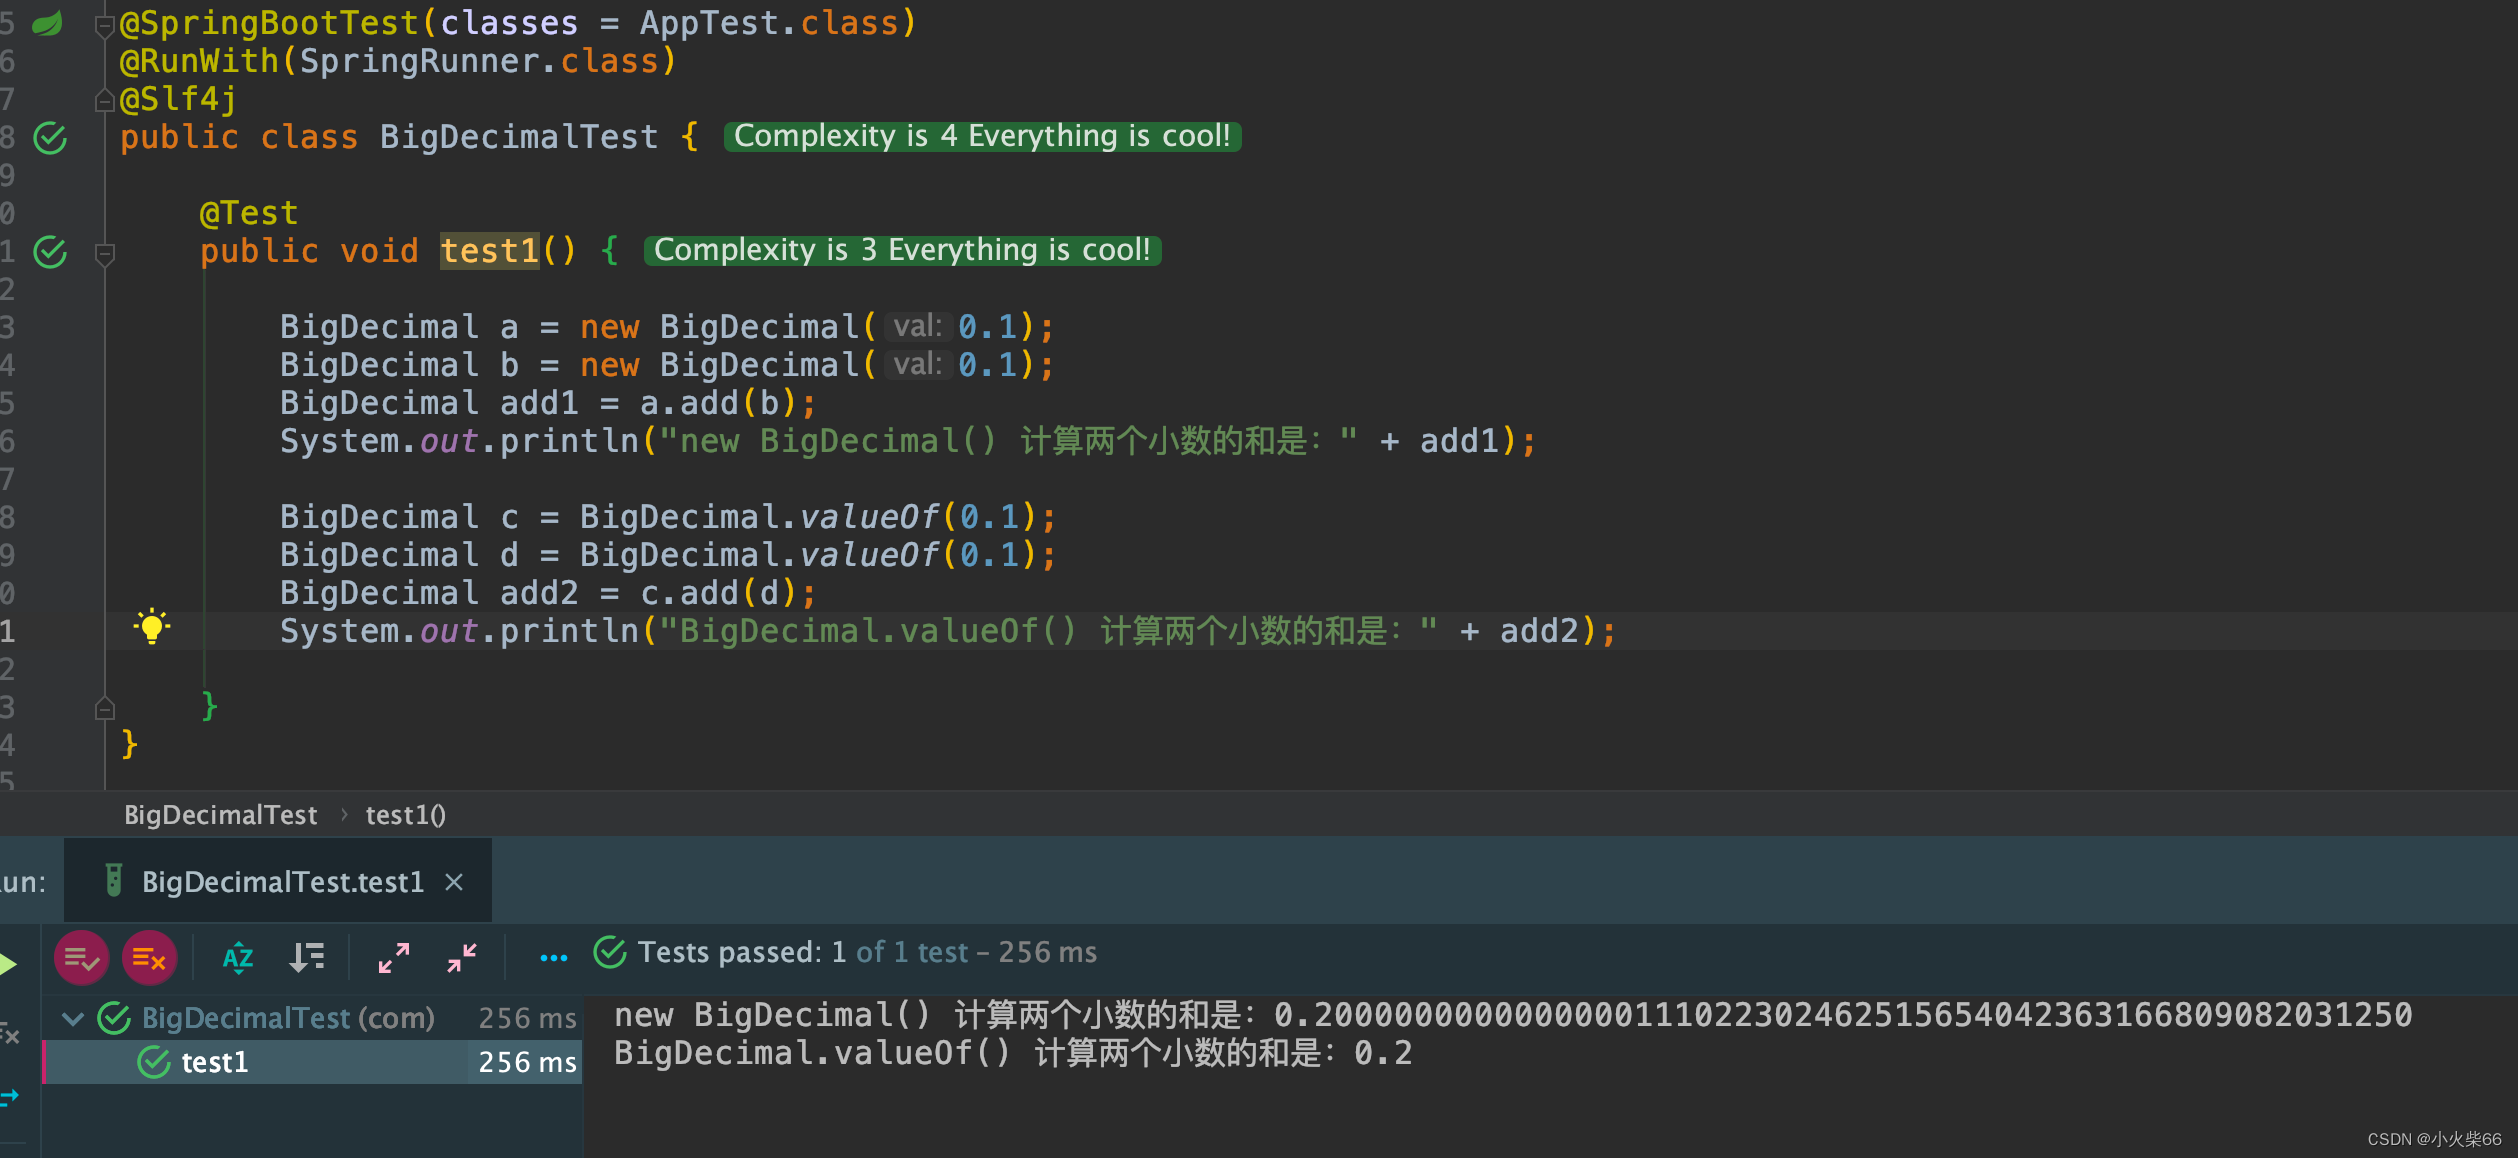
Task: Open more test runner options
Action: click(553, 958)
